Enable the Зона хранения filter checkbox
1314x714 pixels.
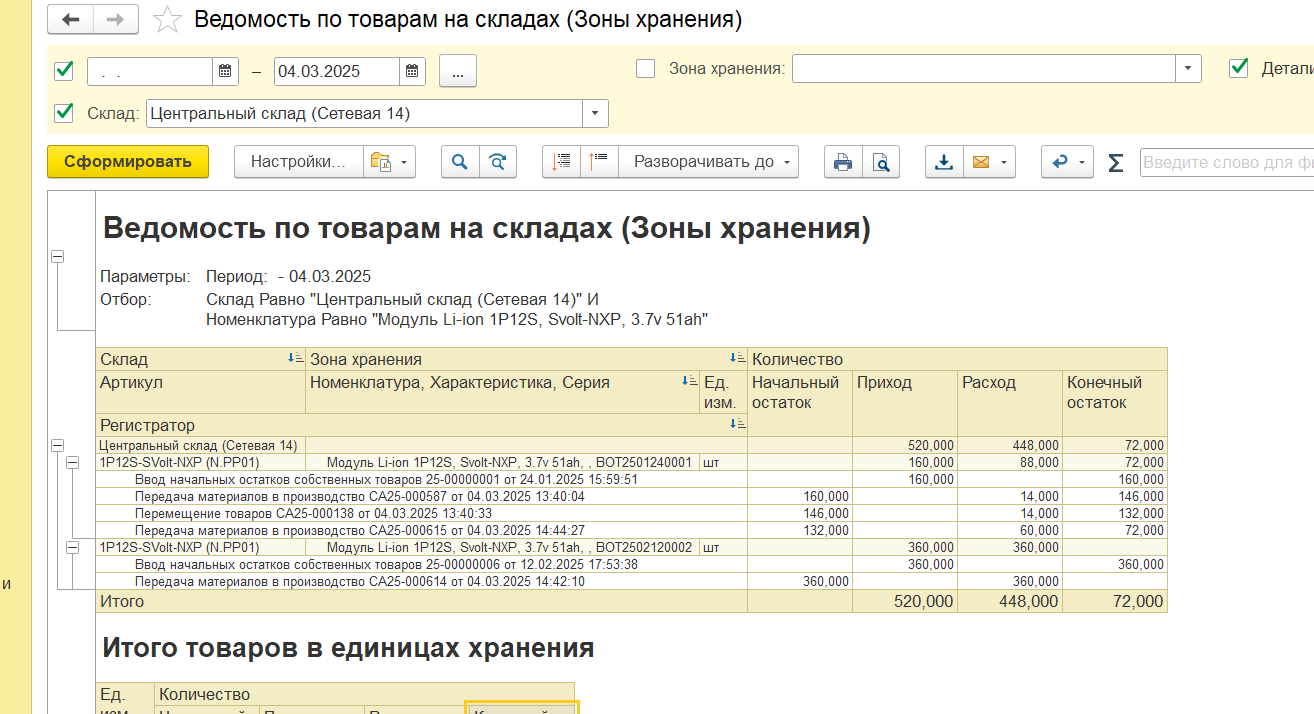click(646, 68)
